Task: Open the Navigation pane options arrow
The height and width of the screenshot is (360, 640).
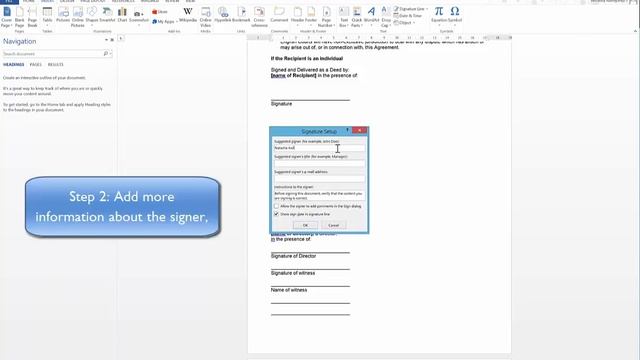Action: [x=106, y=40]
